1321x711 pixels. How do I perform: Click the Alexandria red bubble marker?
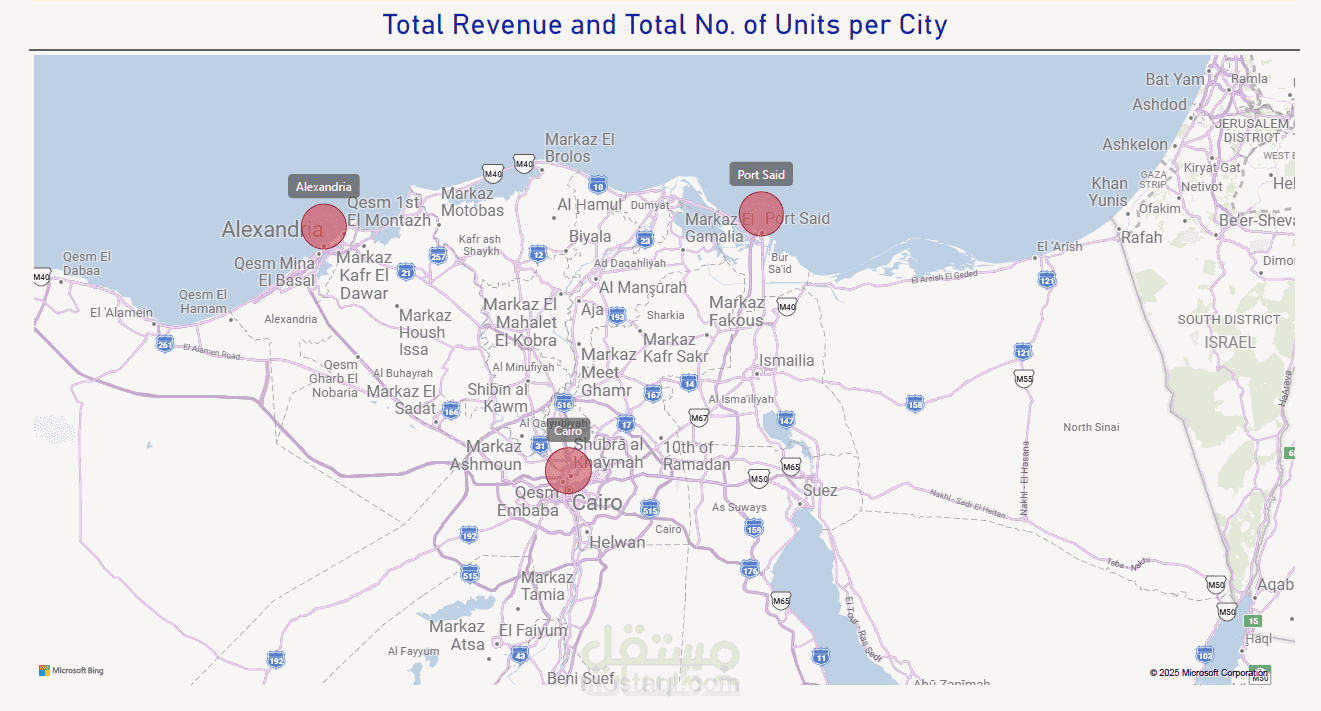click(x=324, y=226)
